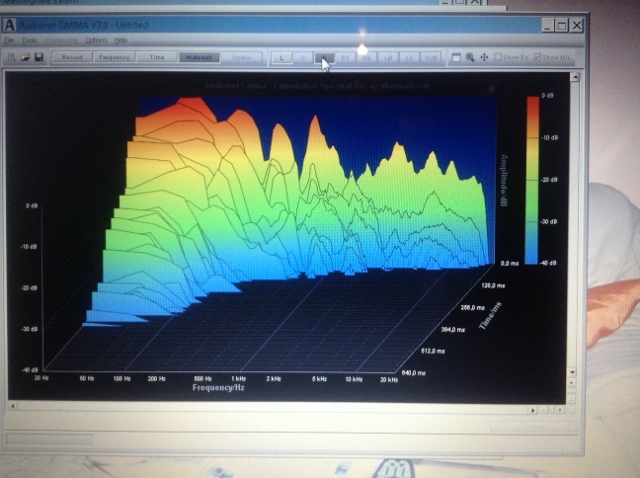The image size is (640, 478).
Task: Select the magnifier zoom tool
Action: (470, 58)
